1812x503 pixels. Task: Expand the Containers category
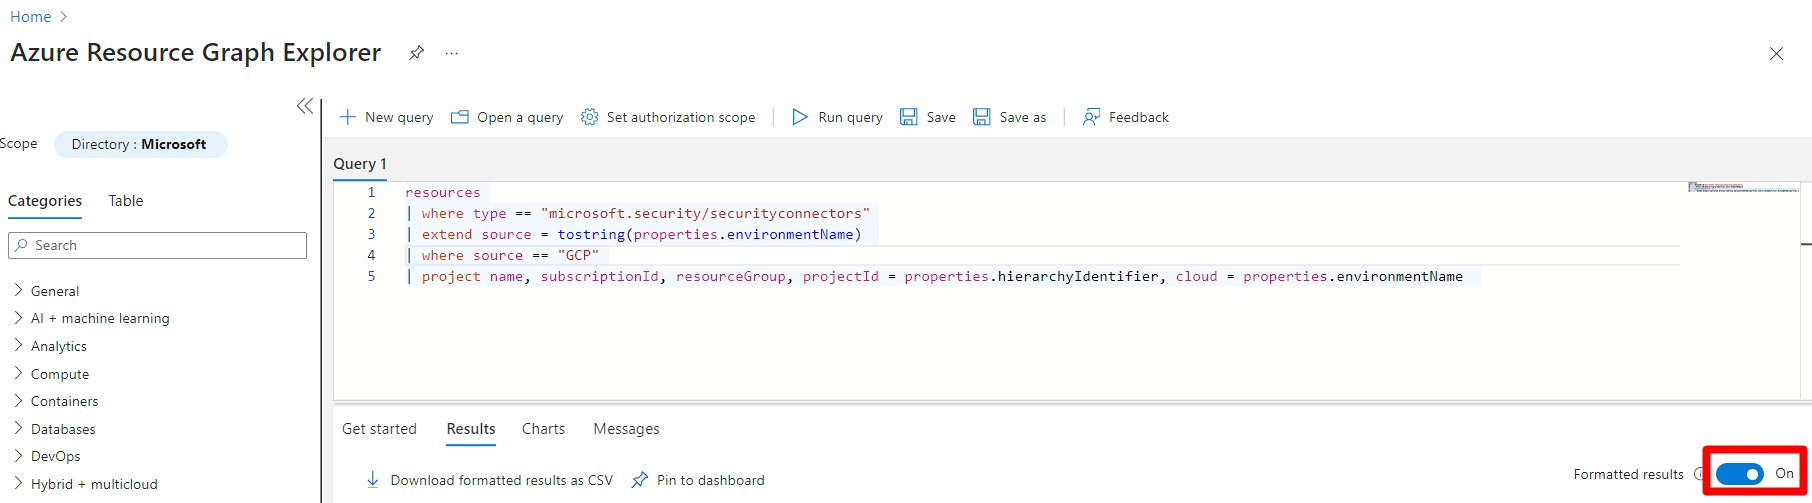(18, 401)
